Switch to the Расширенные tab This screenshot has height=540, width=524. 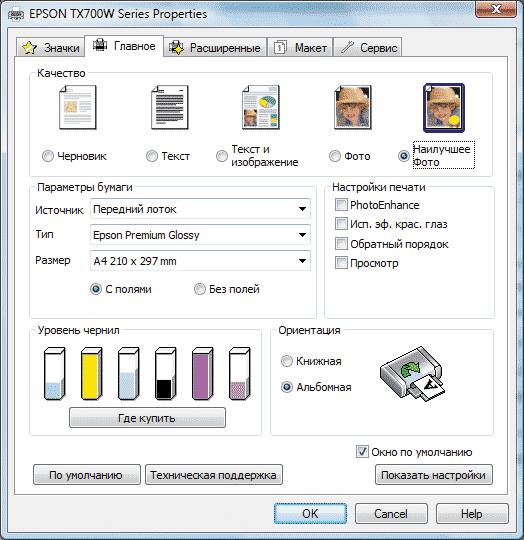point(215,48)
